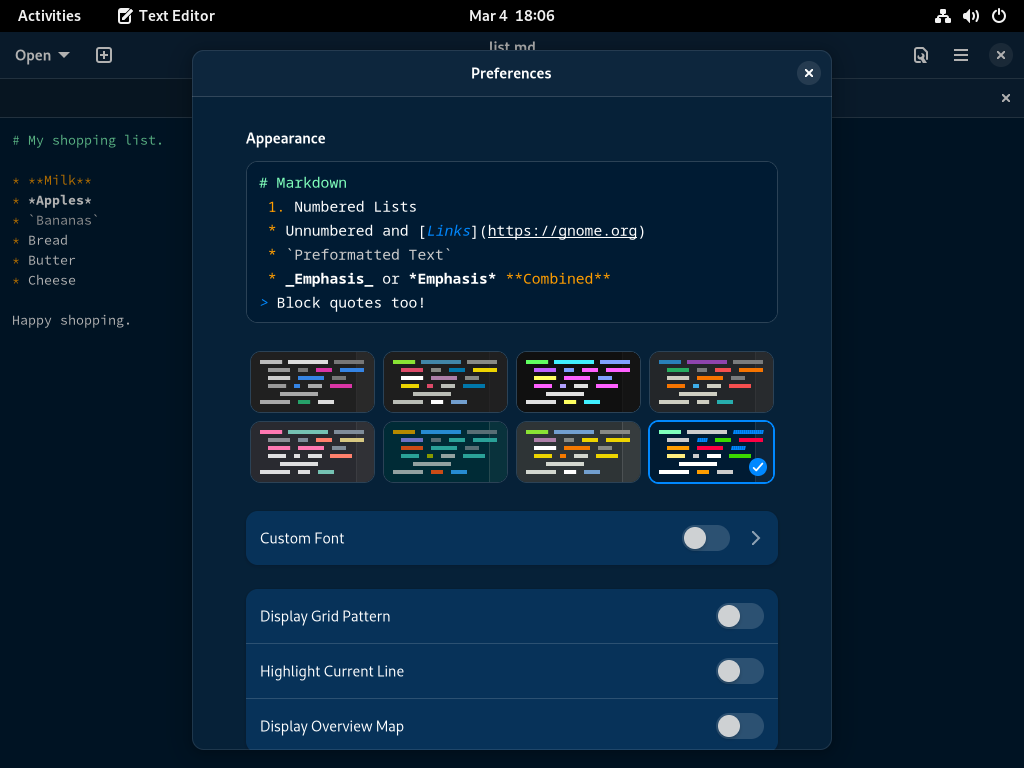Image resolution: width=1024 pixels, height=768 pixels.
Task: Click the 'Block quotes too!' preview line
Action: [351, 303]
